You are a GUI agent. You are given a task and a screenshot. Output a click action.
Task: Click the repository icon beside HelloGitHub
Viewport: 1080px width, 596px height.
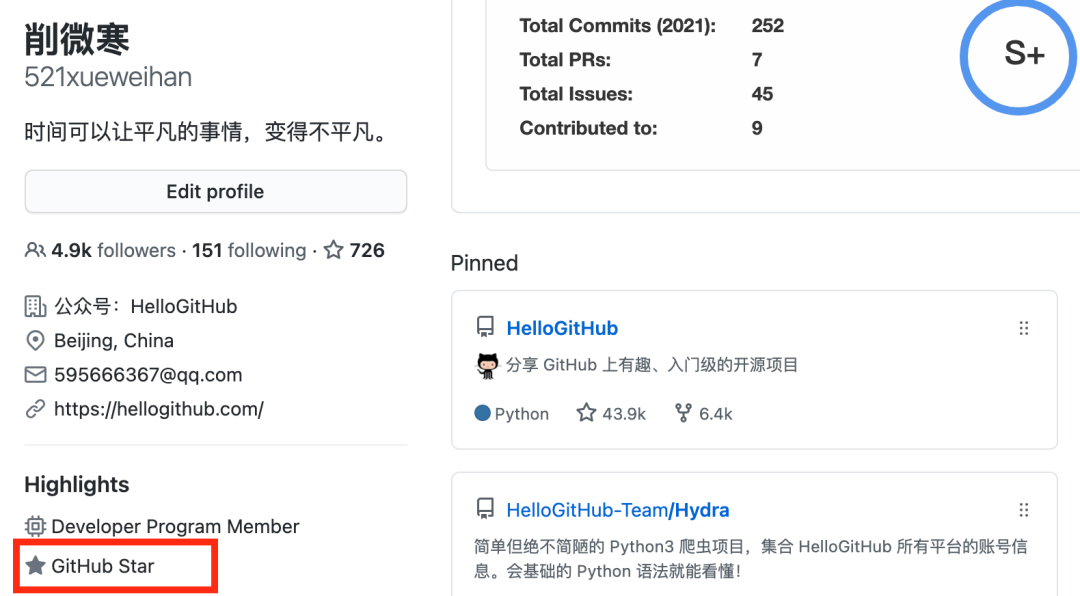click(x=486, y=327)
